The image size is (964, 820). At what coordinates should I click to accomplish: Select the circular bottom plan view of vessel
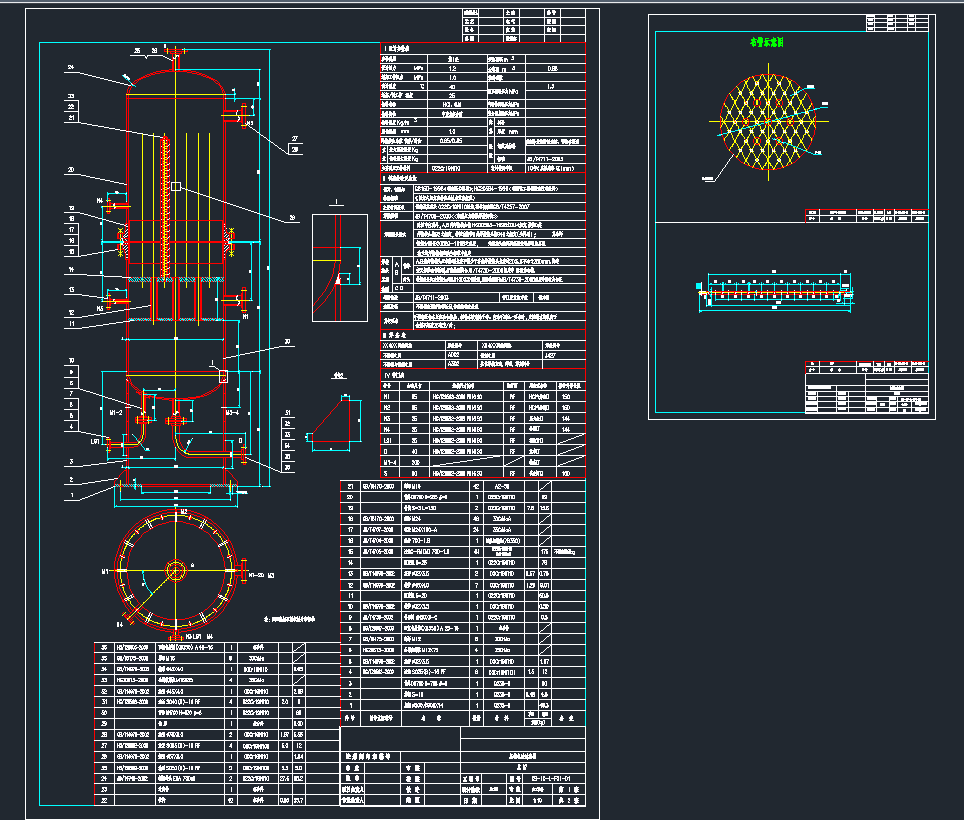click(x=177, y=570)
